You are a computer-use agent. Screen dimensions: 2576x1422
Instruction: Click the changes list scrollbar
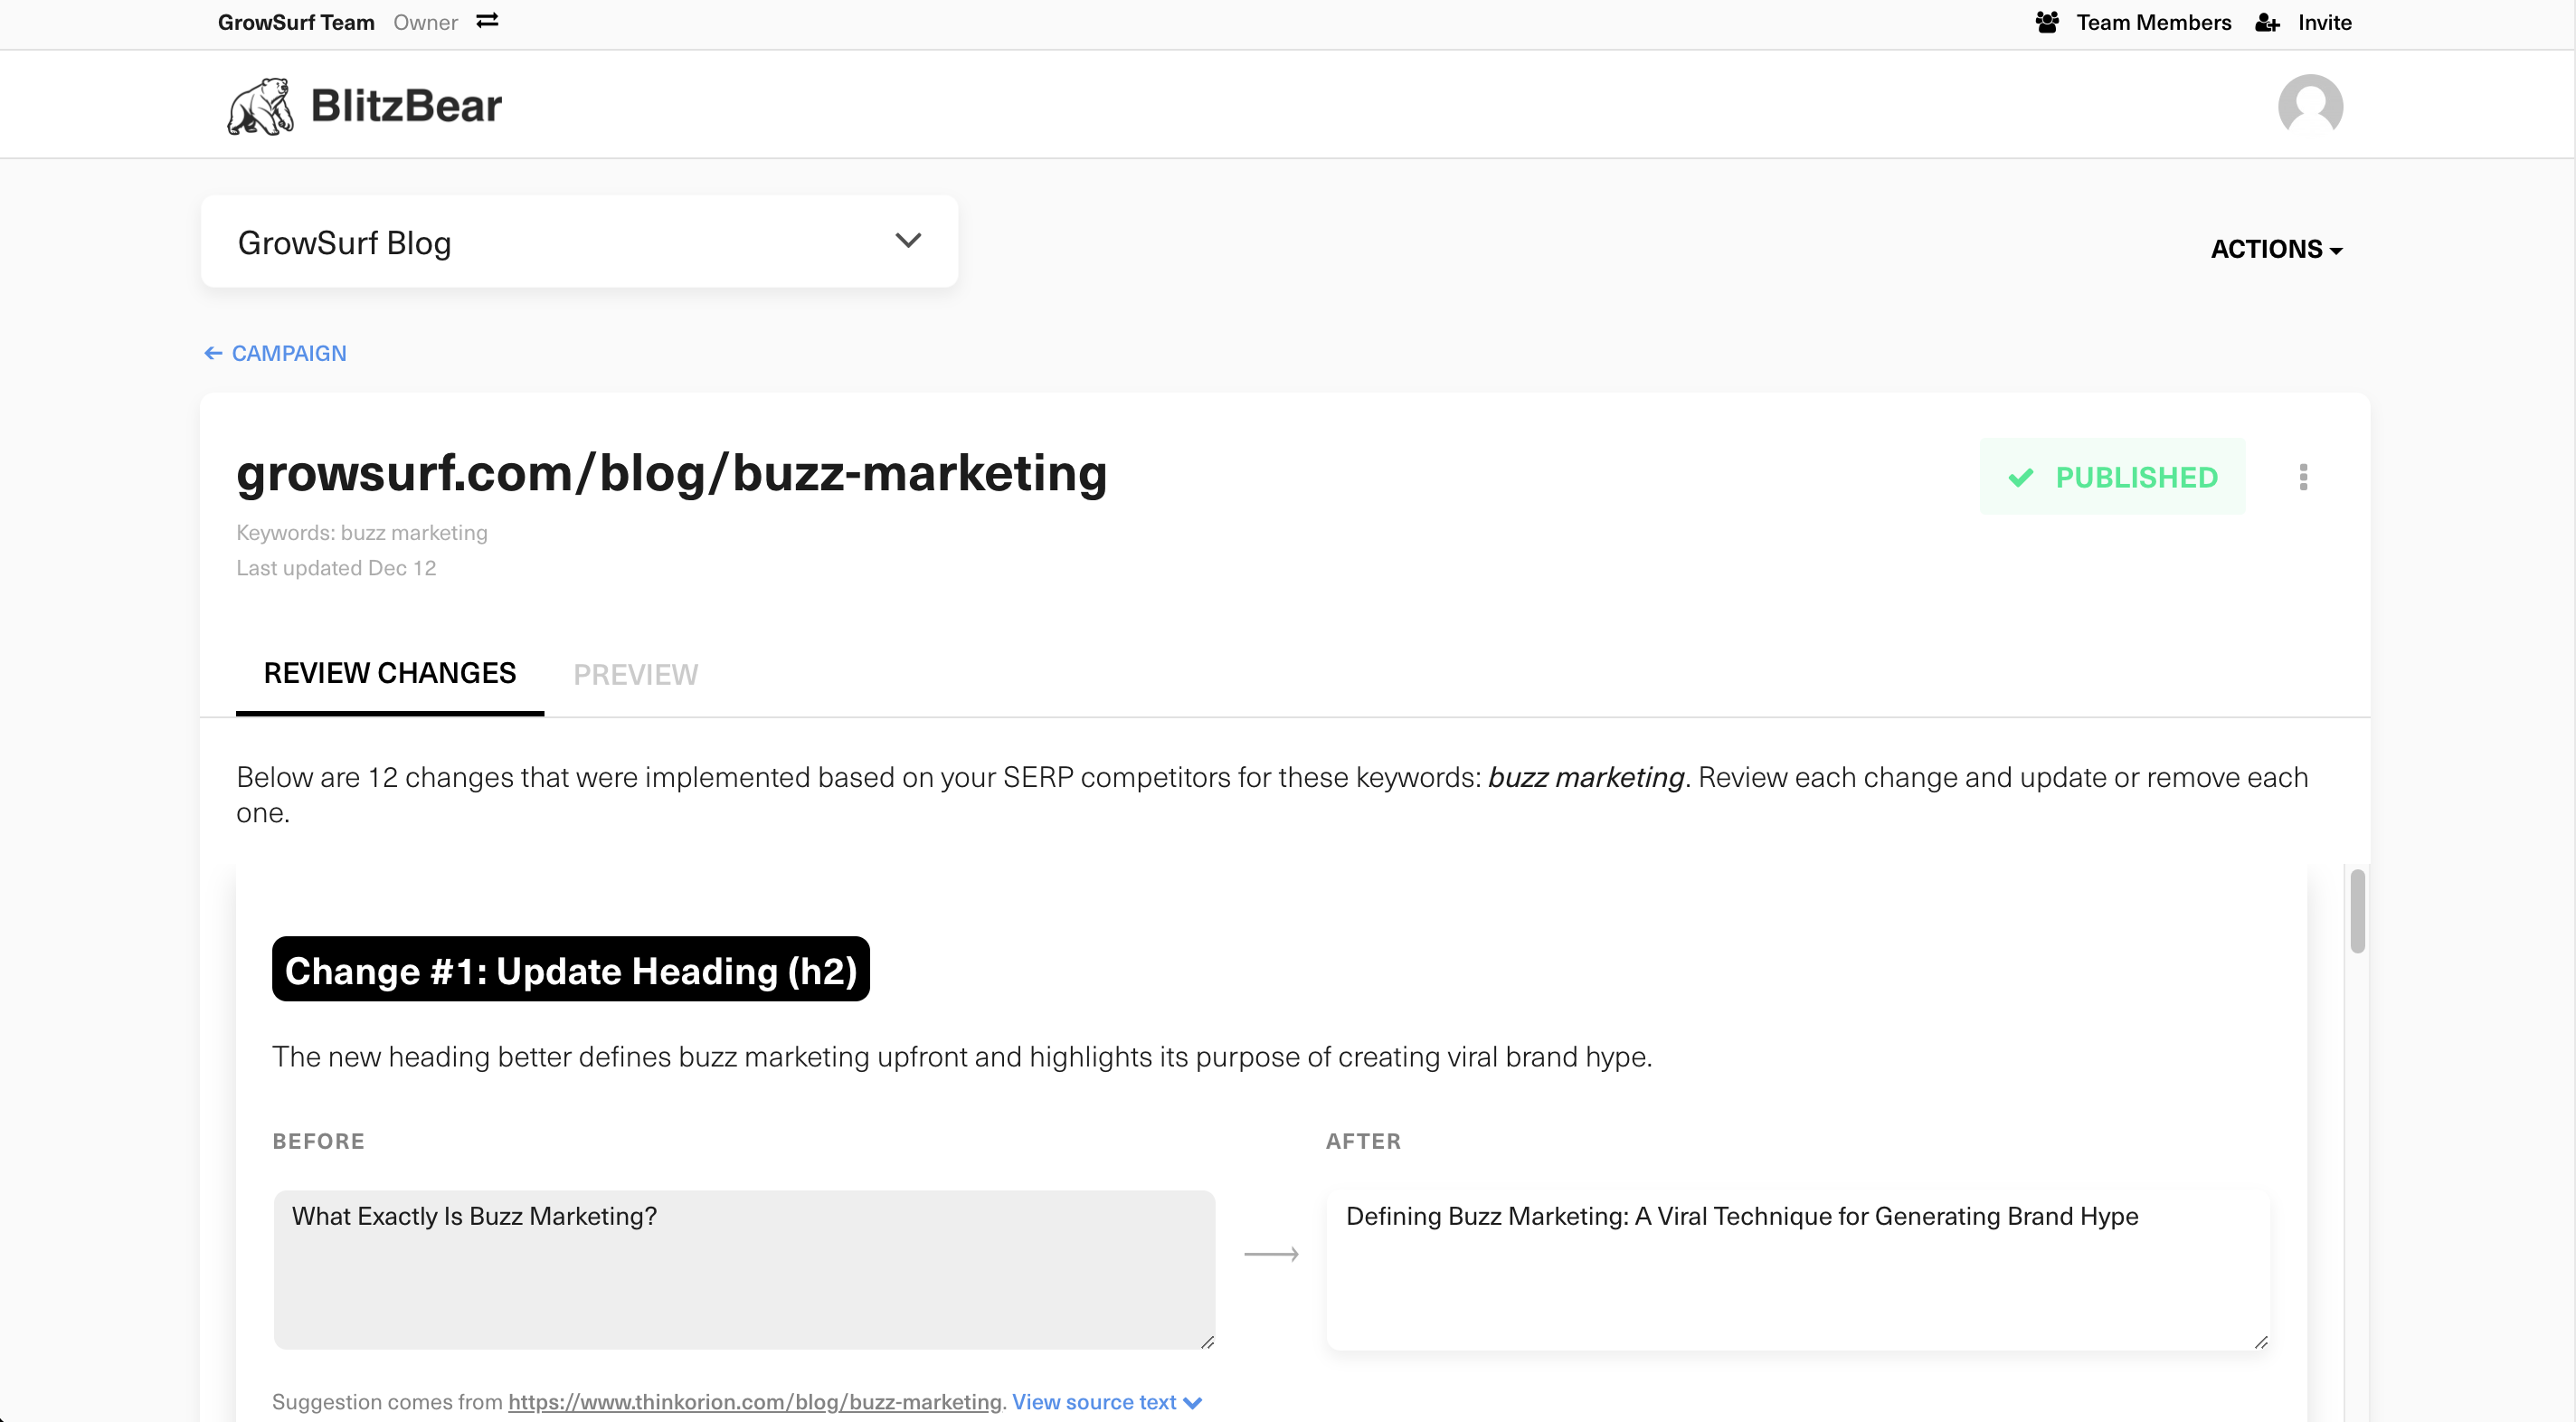(2357, 911)
